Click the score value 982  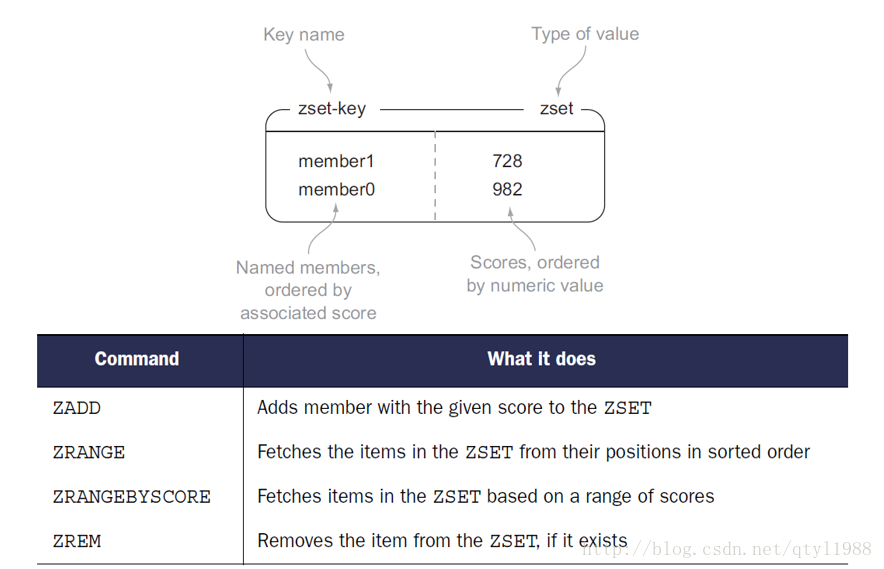pos(507,189)
